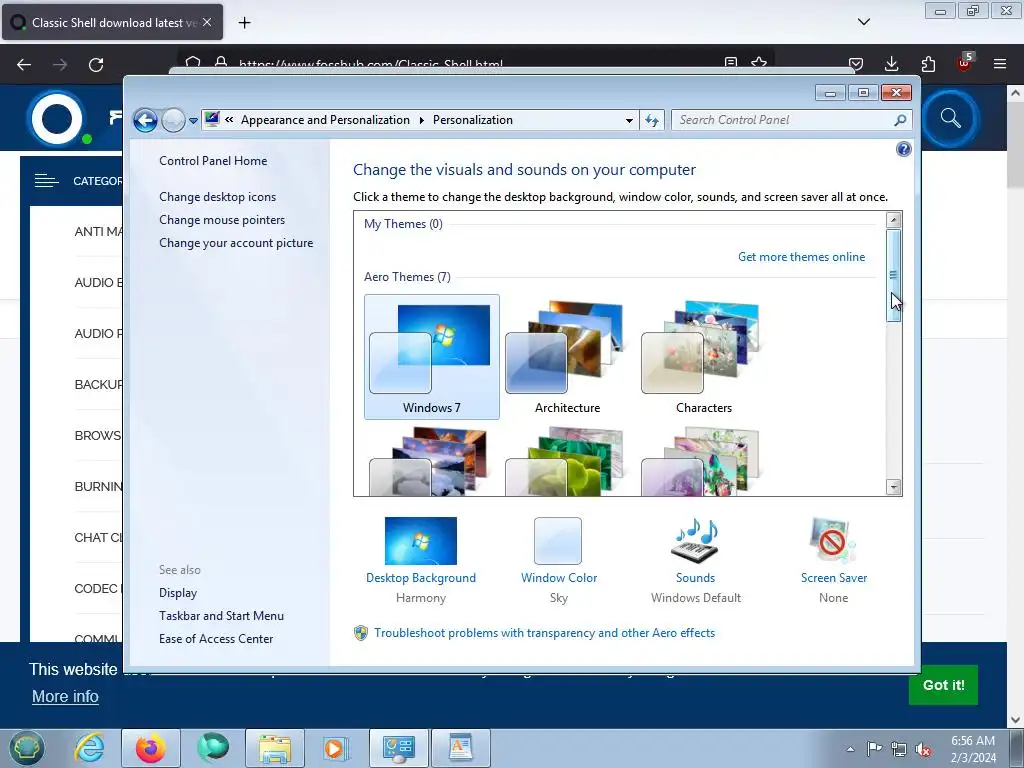Image resolution: width=1024 pixels, height=768 pixels.
Task: Click the FossHub logo circle
Action: point(57,120)
